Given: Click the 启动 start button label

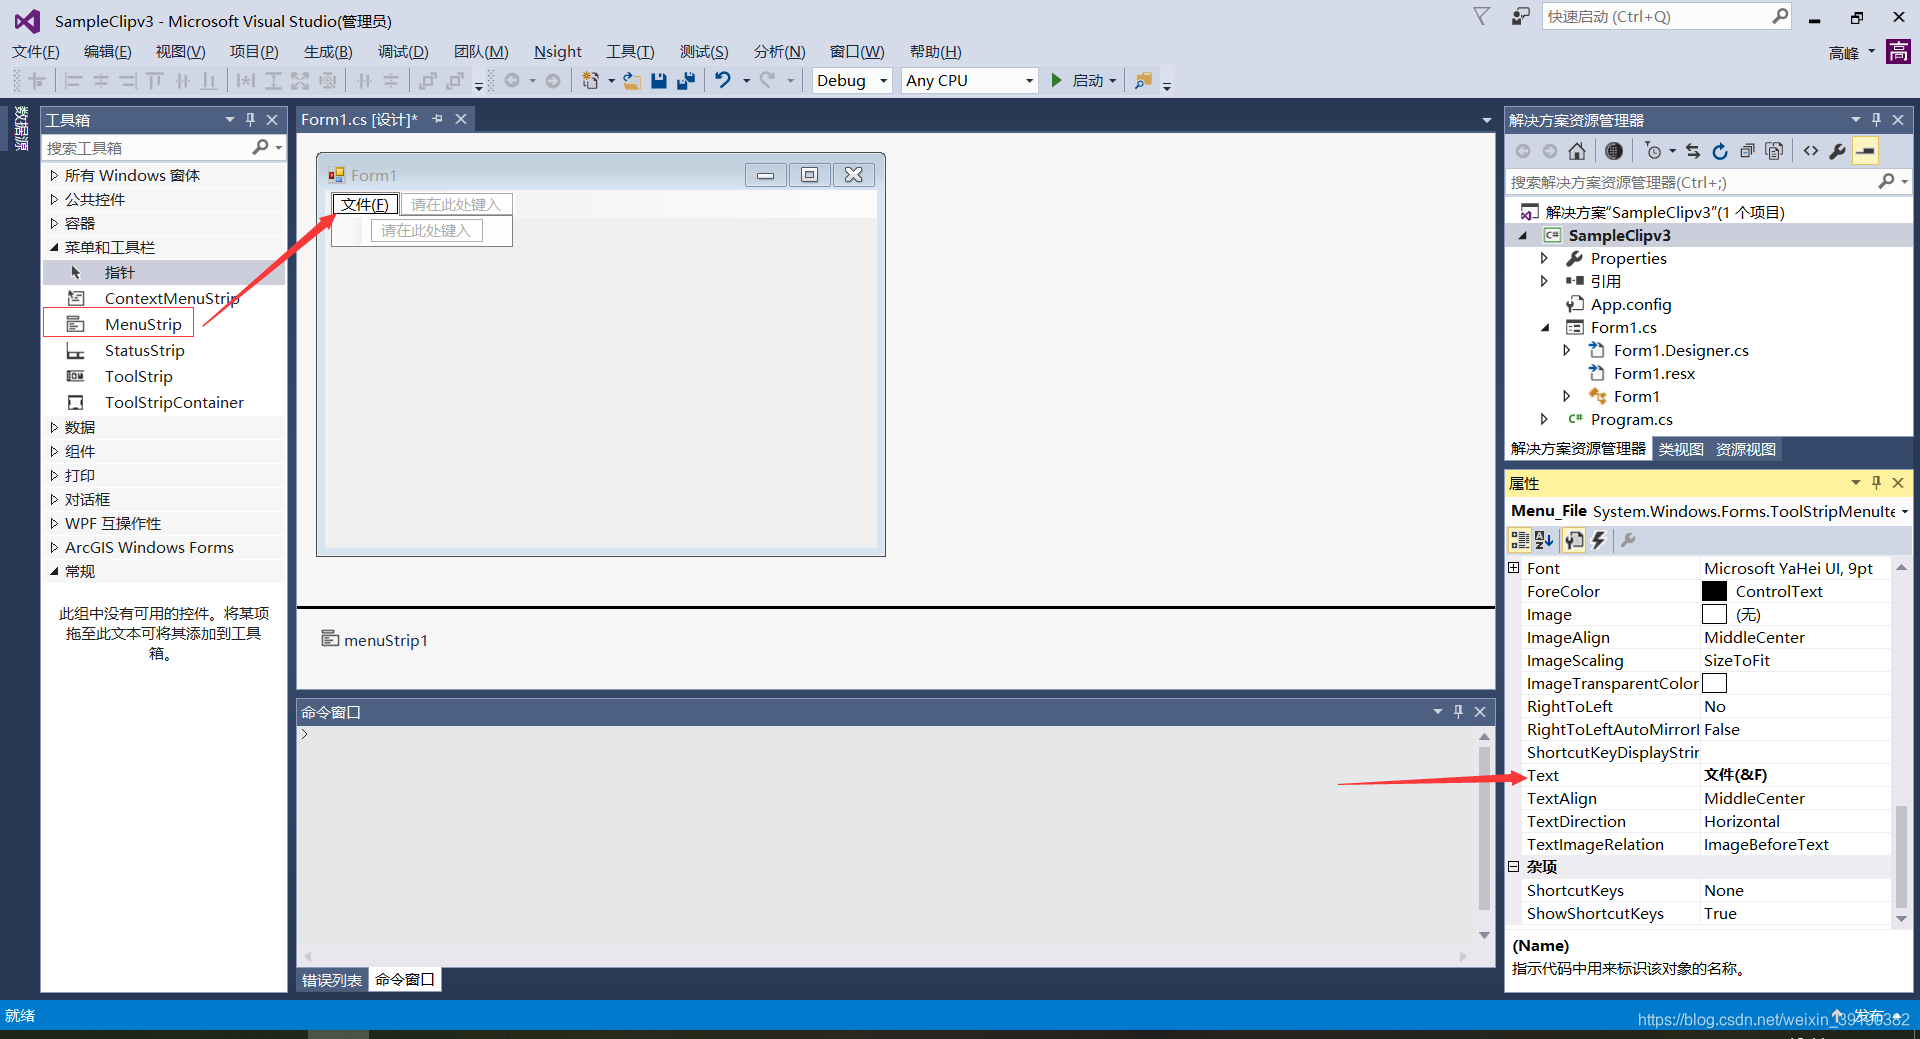Looking at the screenshot, I should tap(1088, 81).
